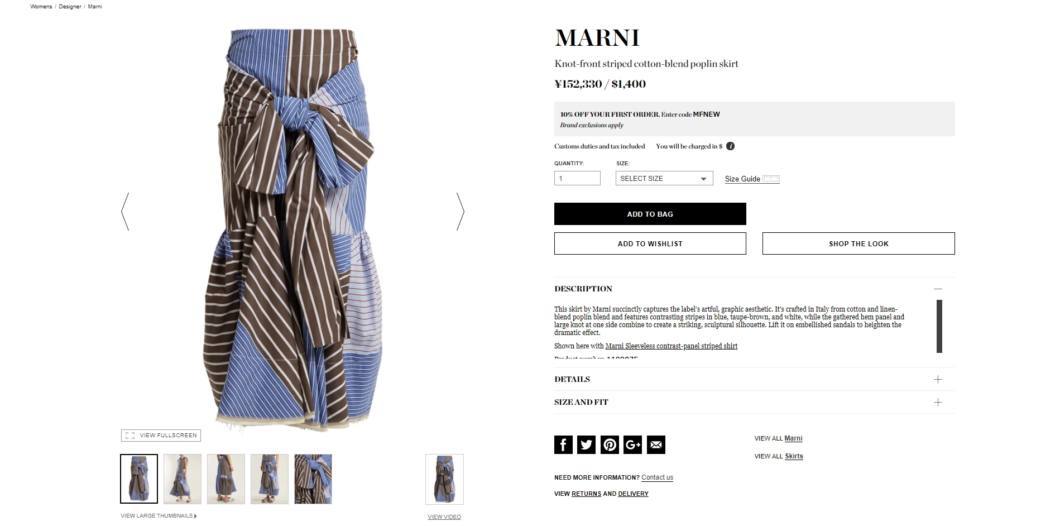Share via Google Plus icon
The height and width of the screenshot is (526, 1060).
633,444
